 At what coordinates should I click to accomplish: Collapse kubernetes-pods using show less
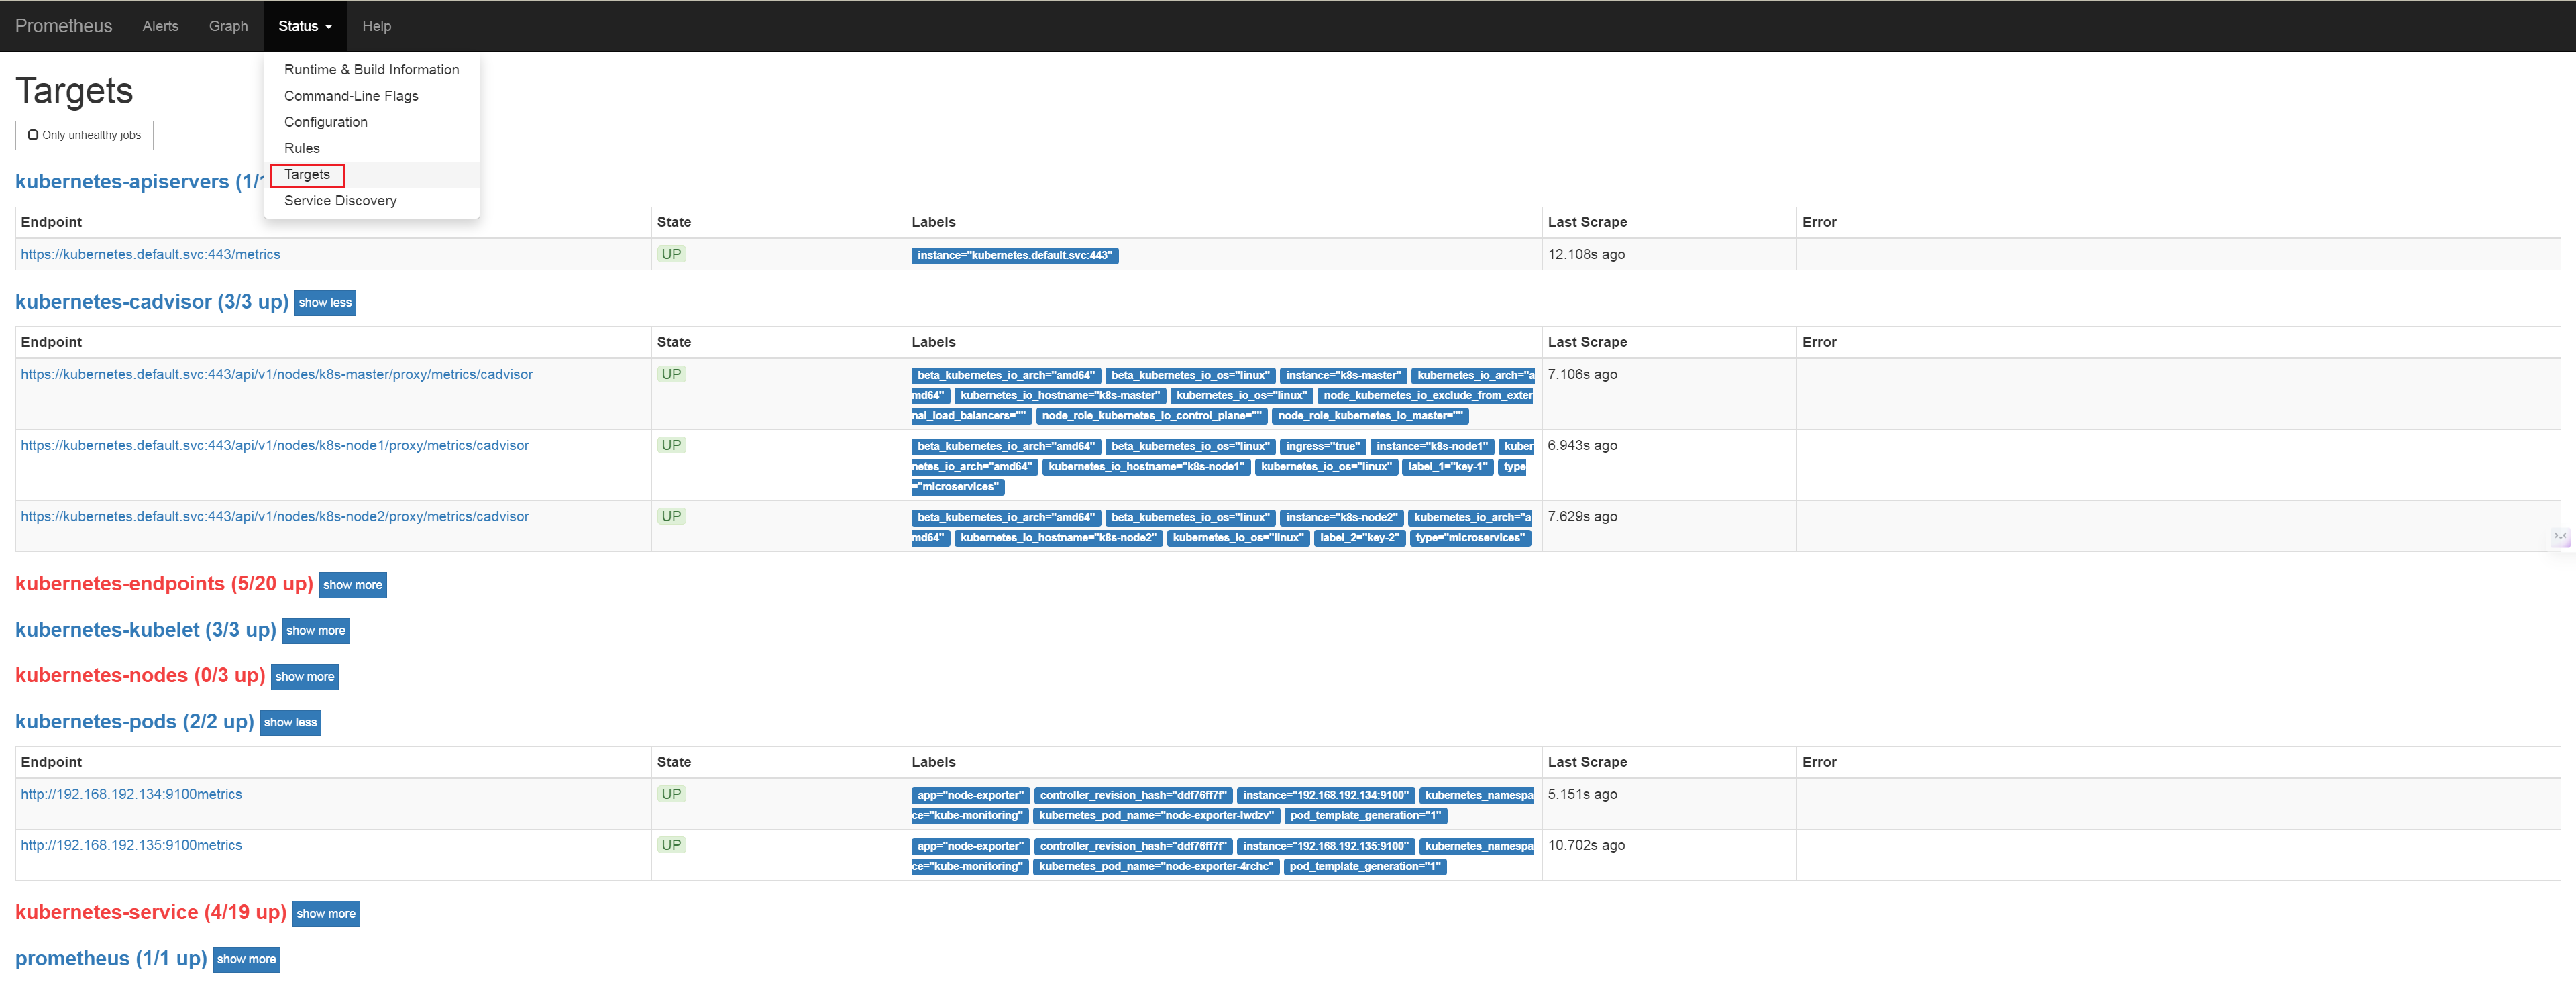[x=290, y=722]
